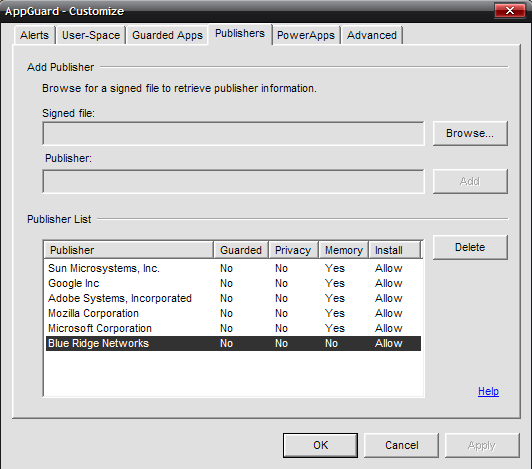Screen dimensions: 532x469
Task: Click the Install column header
Action: (x=394, y=250)
